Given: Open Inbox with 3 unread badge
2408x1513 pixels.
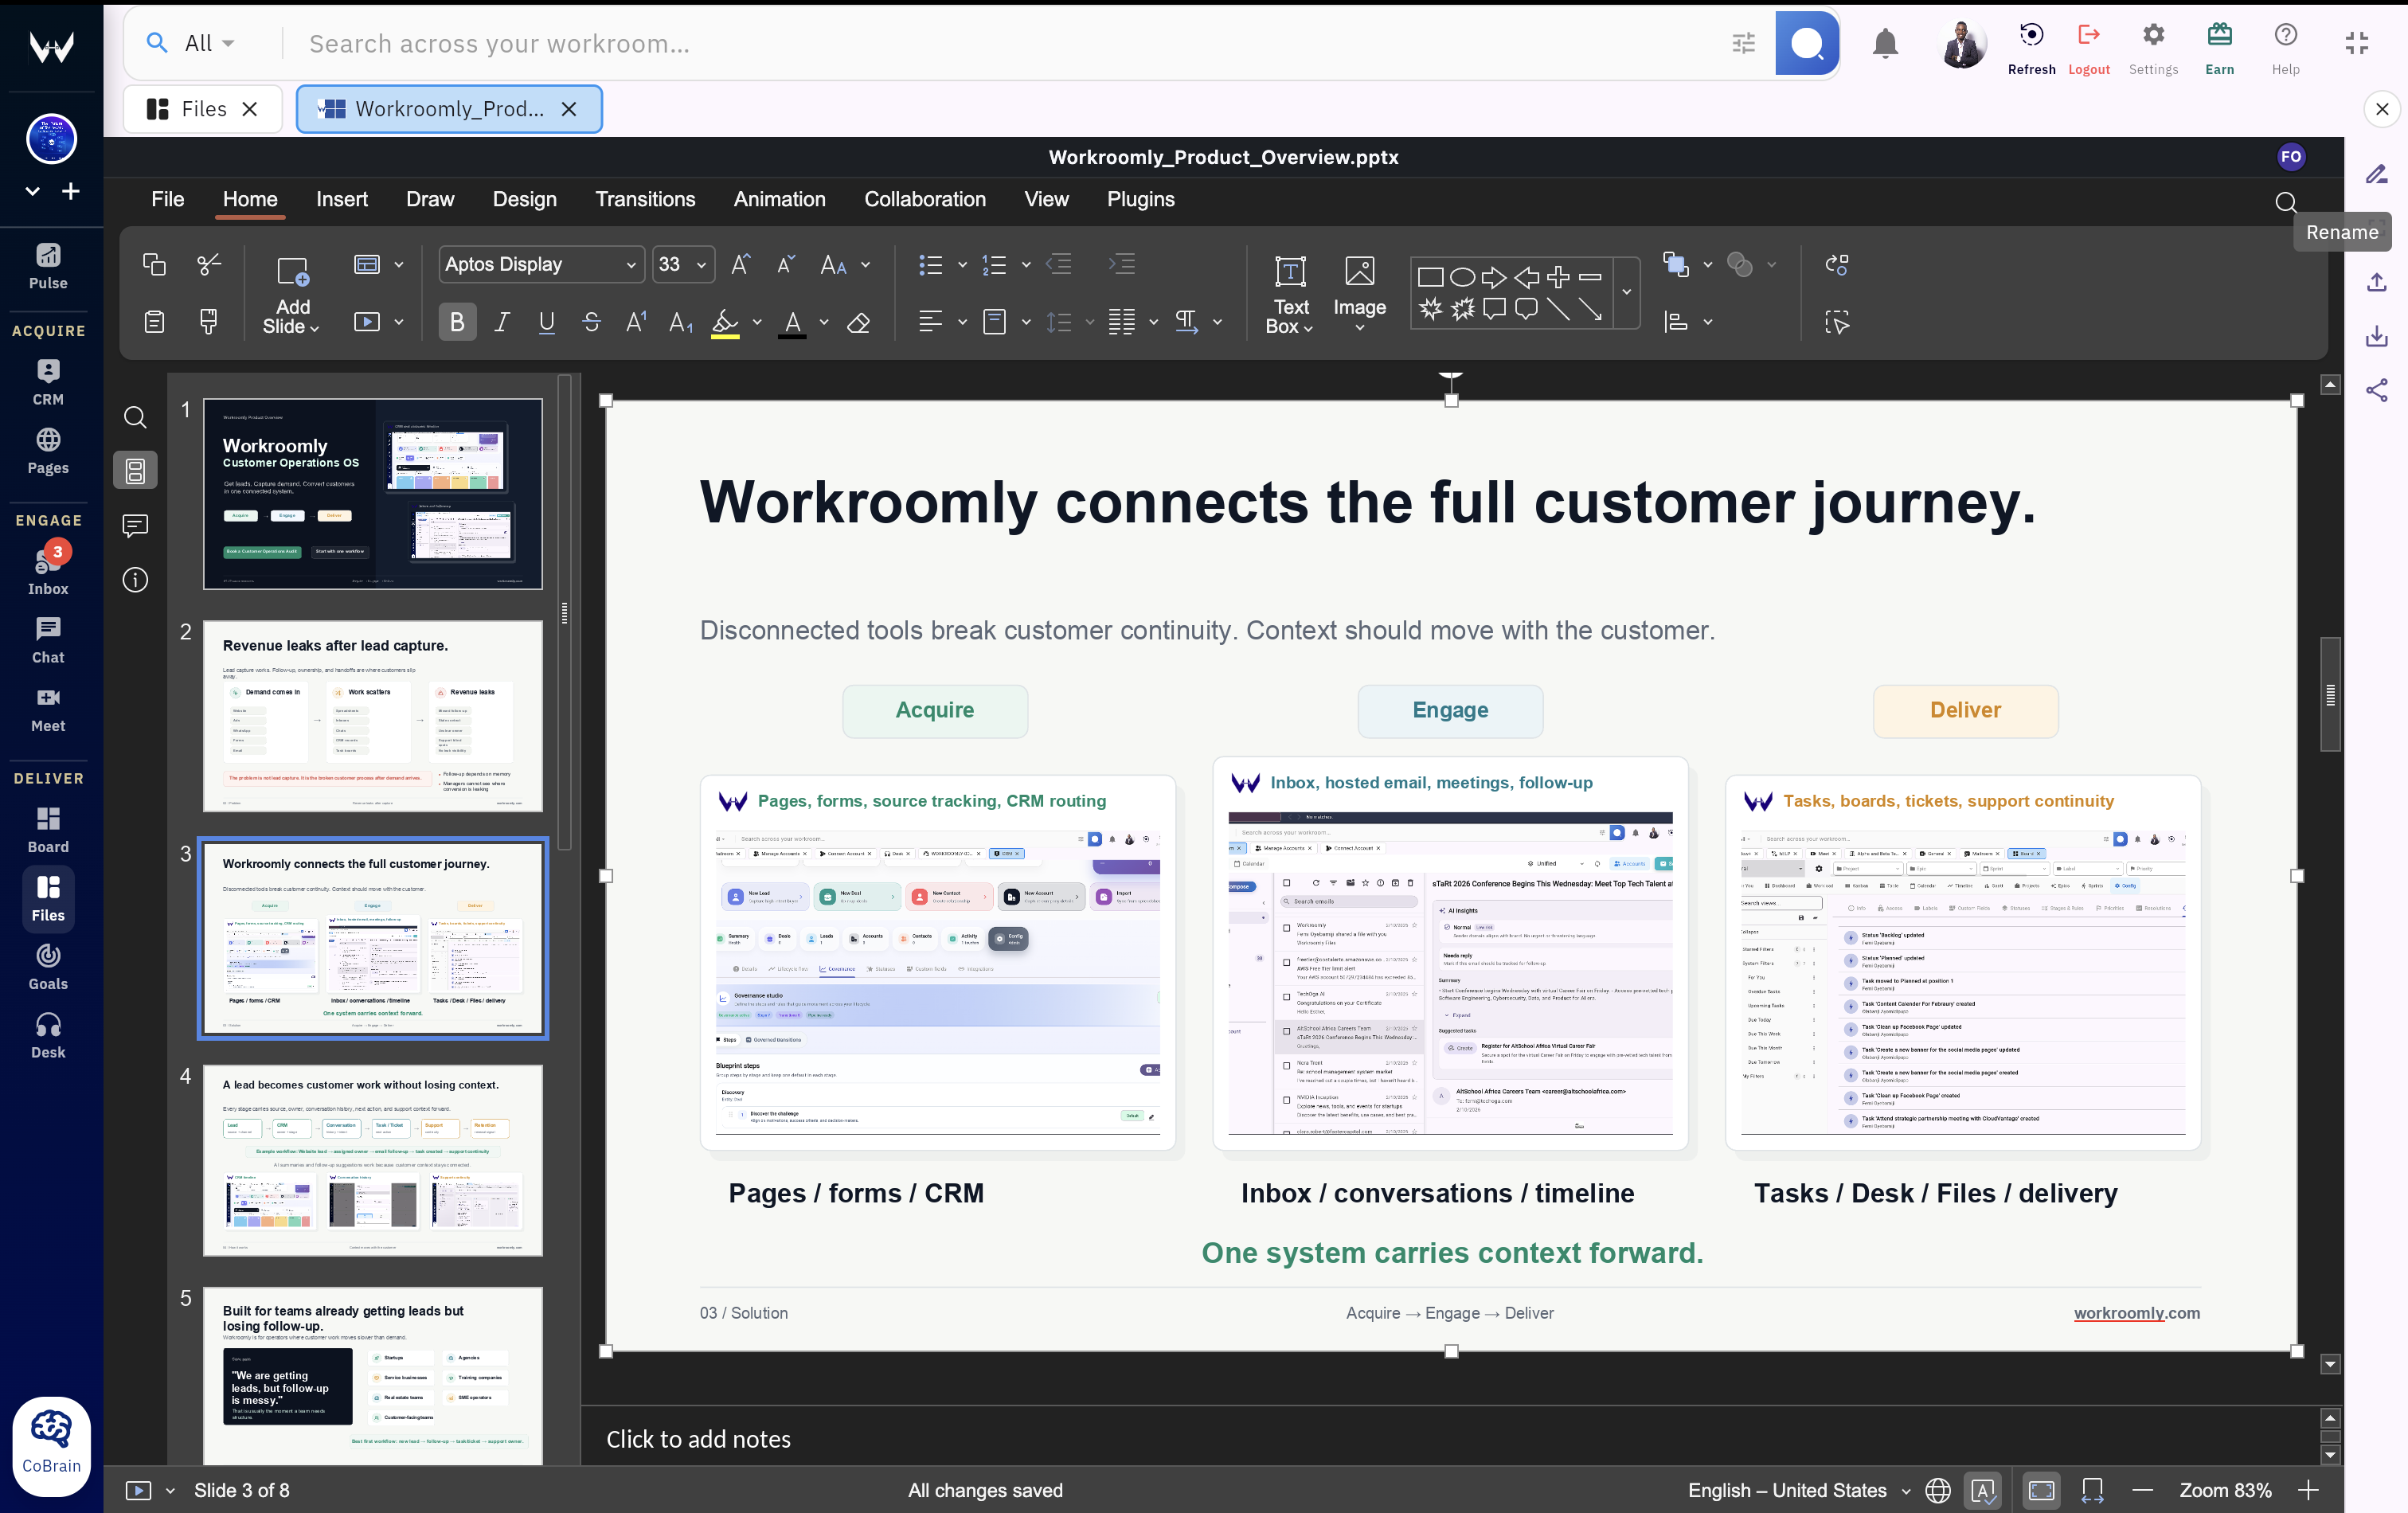Looking at the screenshot, I should click(48, 572).
